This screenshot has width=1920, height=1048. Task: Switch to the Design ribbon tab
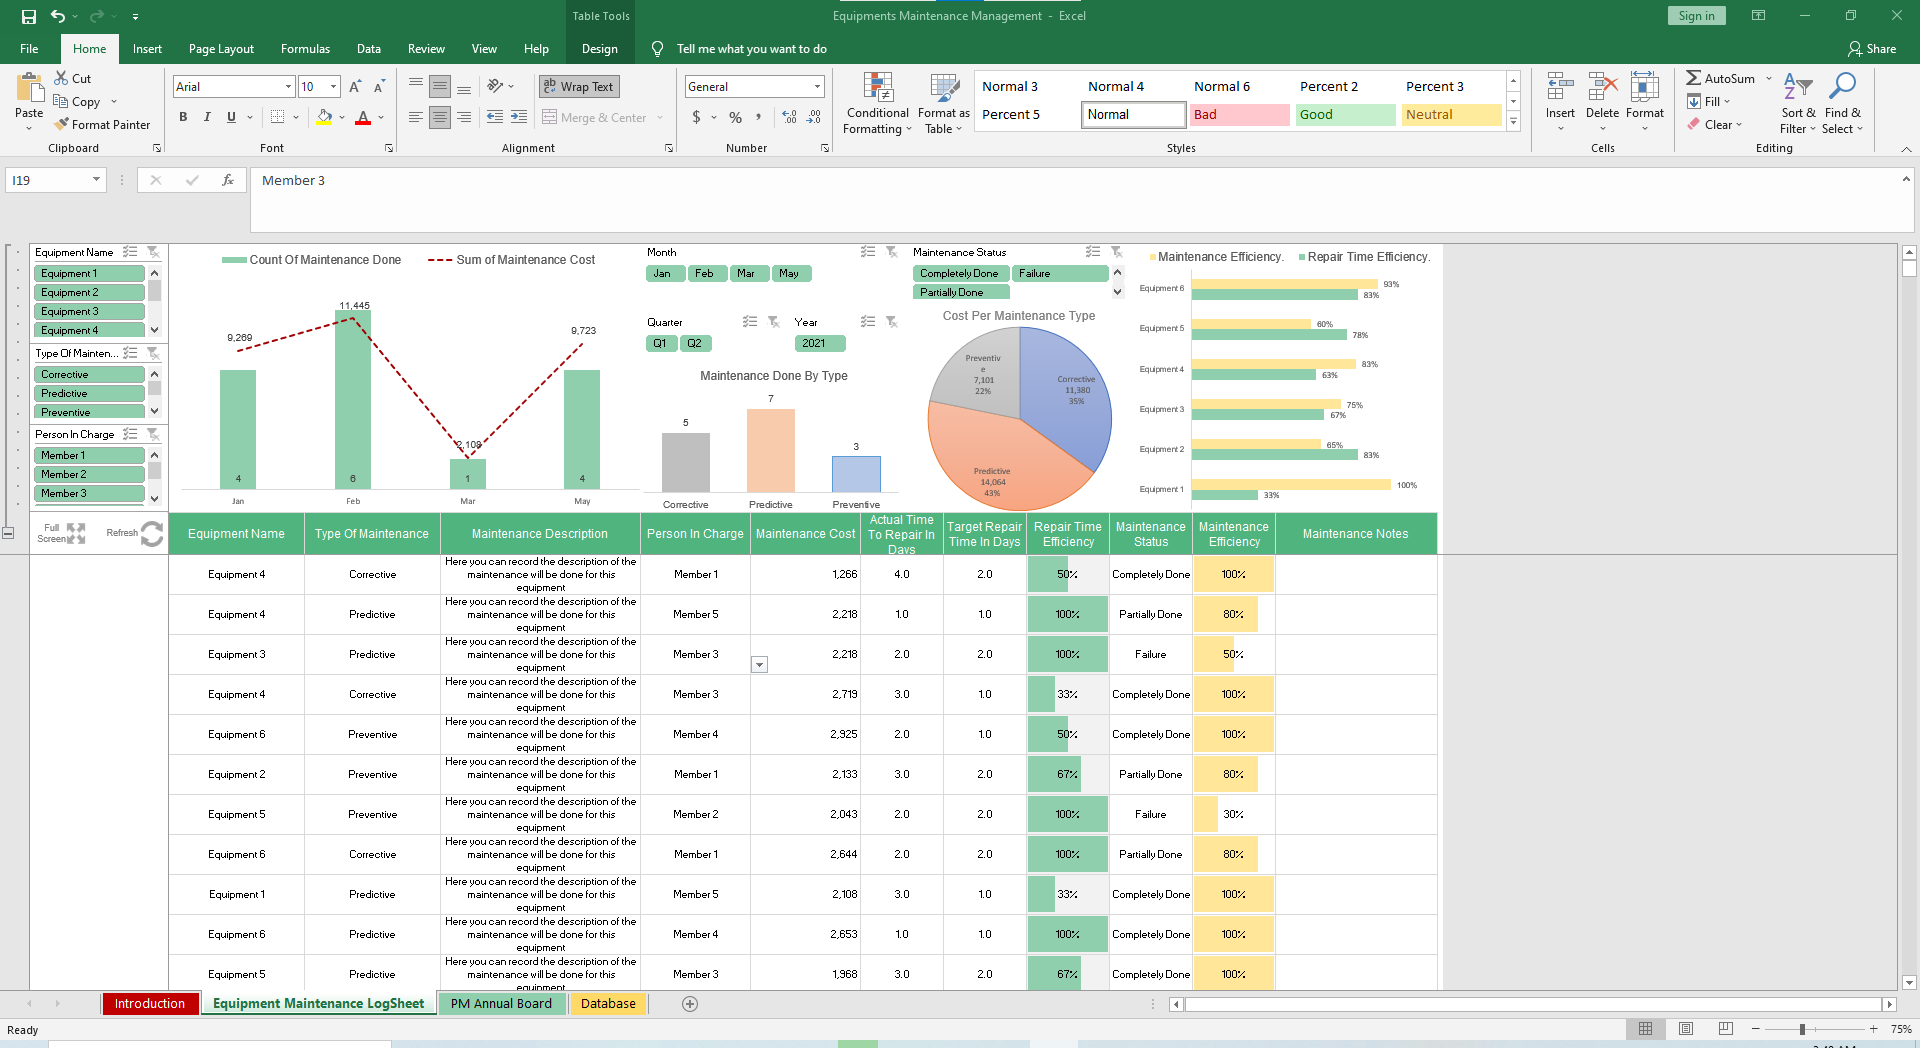(x=599, y=48)
